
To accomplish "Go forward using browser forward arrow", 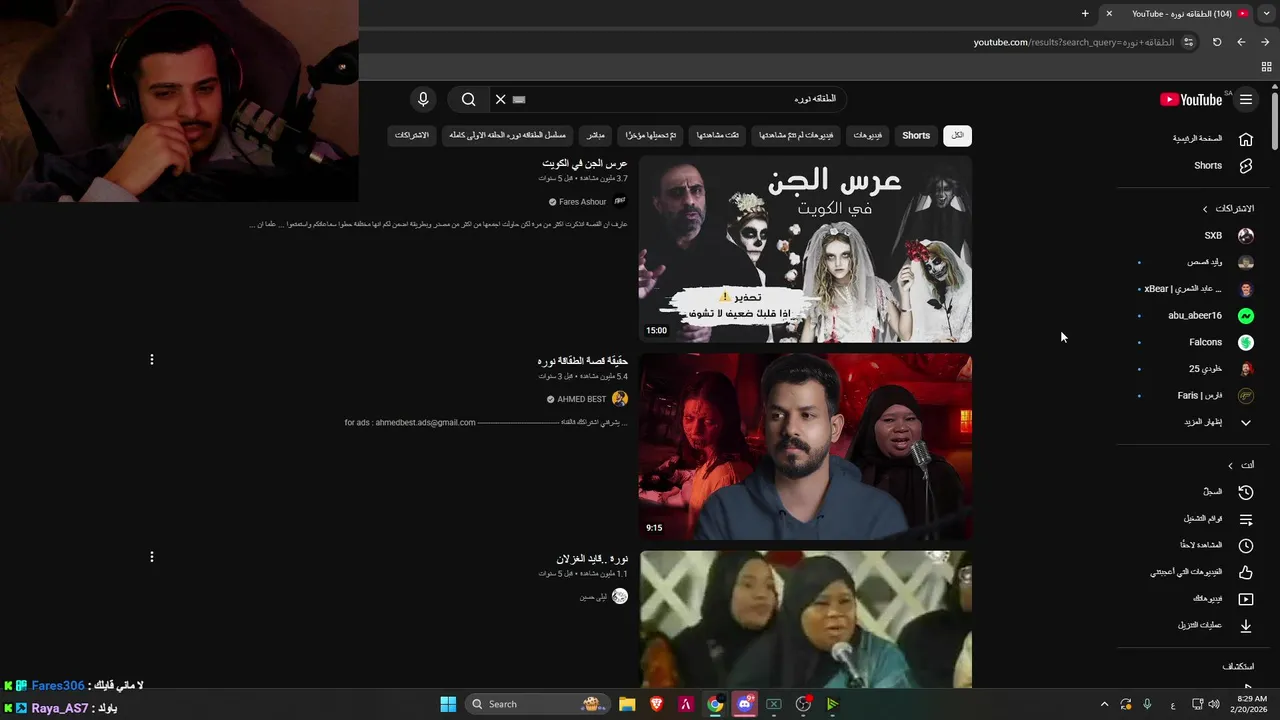I will click(x=1265, y=42).
